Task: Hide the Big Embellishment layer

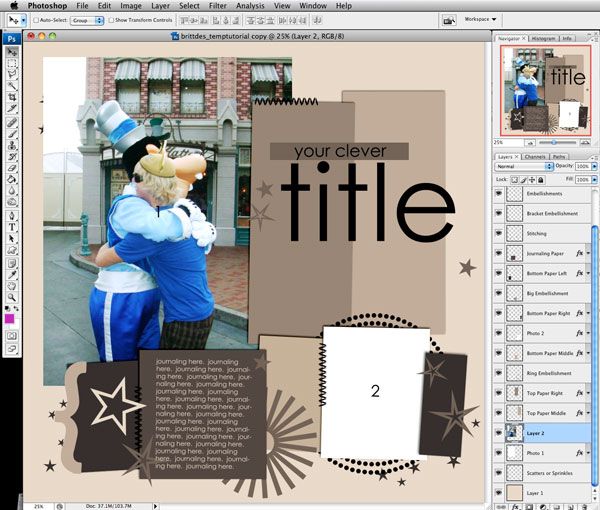Action: pos(499,293)
